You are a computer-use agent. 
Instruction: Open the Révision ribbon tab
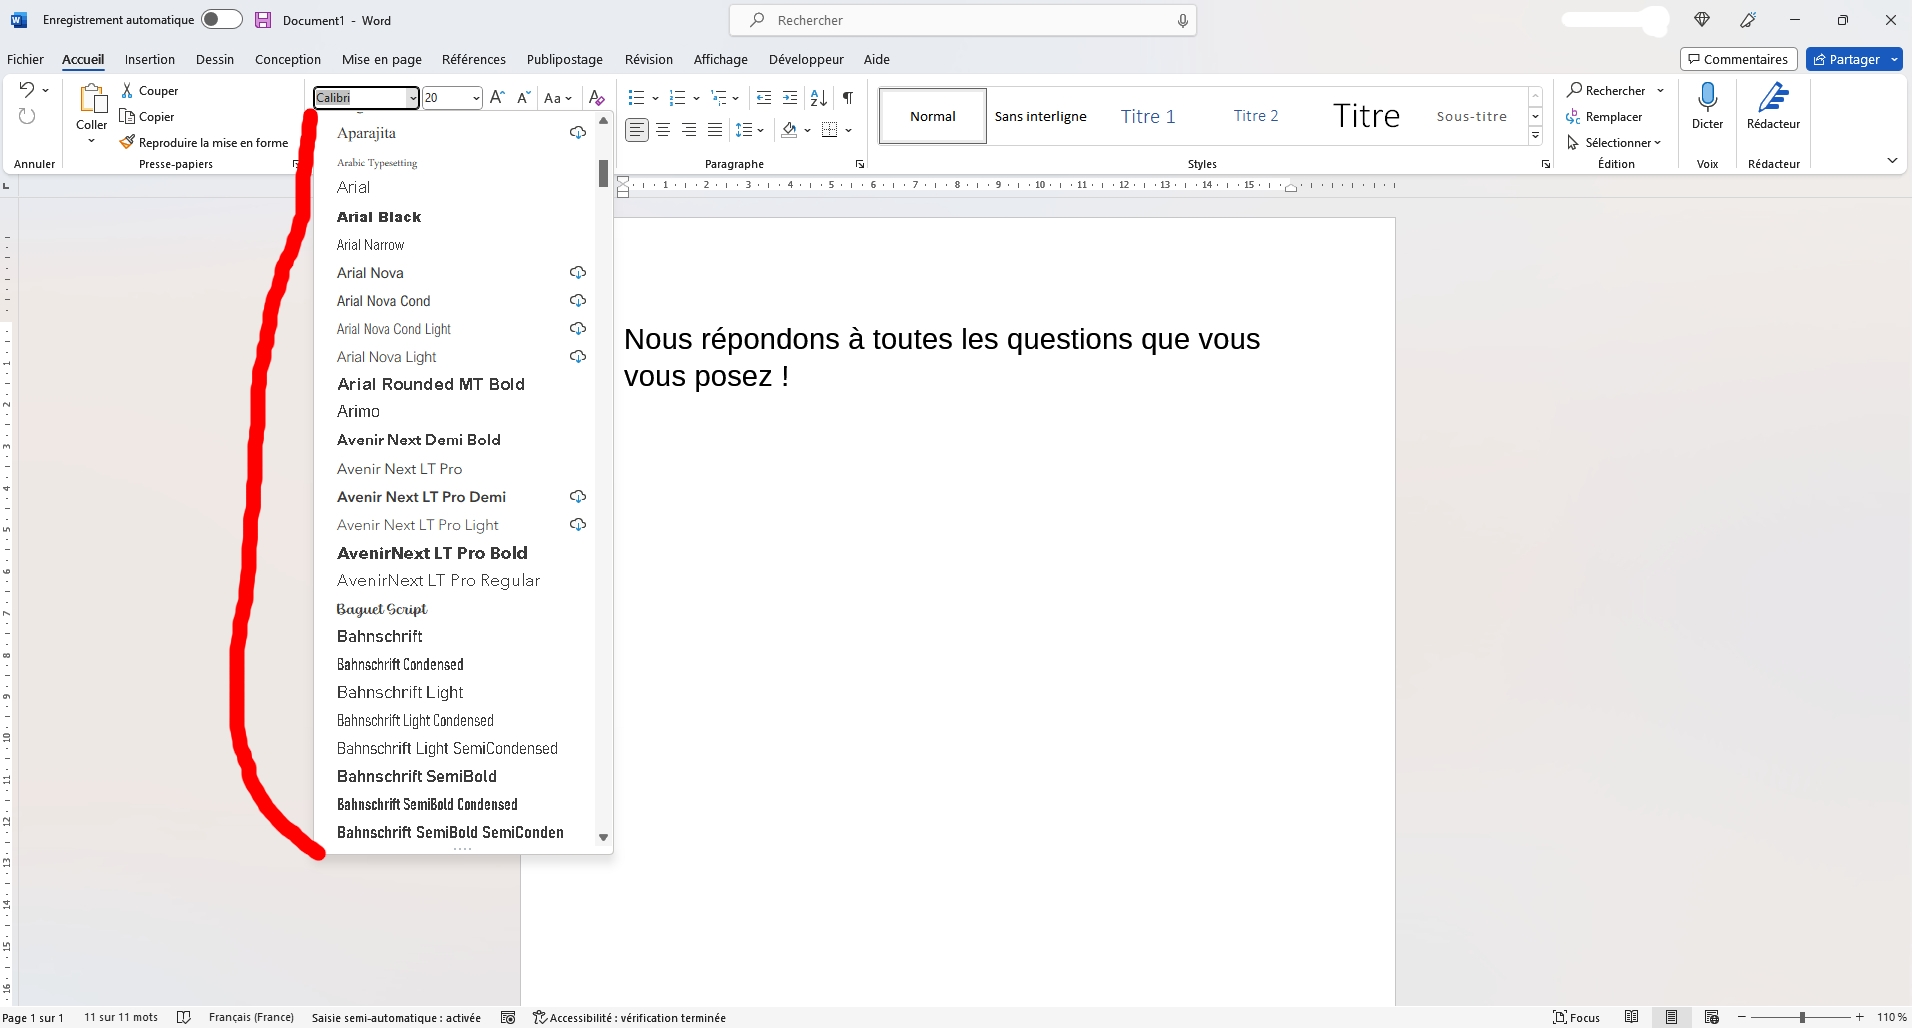coord(648,59)
